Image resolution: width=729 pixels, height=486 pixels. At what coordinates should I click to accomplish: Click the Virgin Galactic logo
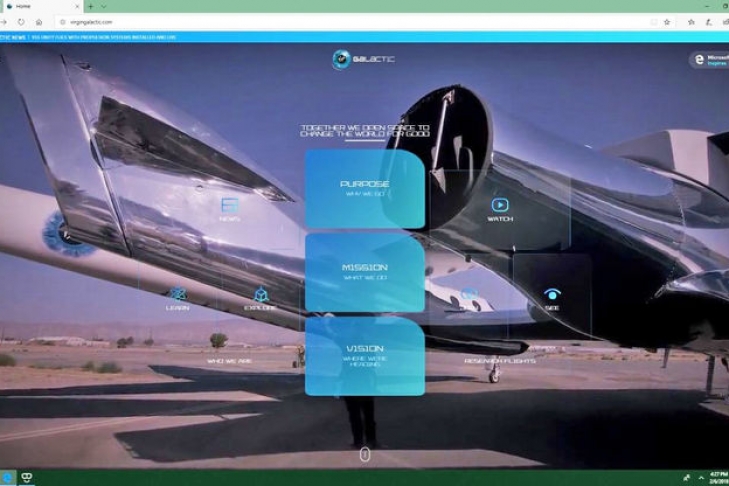(x=363, y=59)
